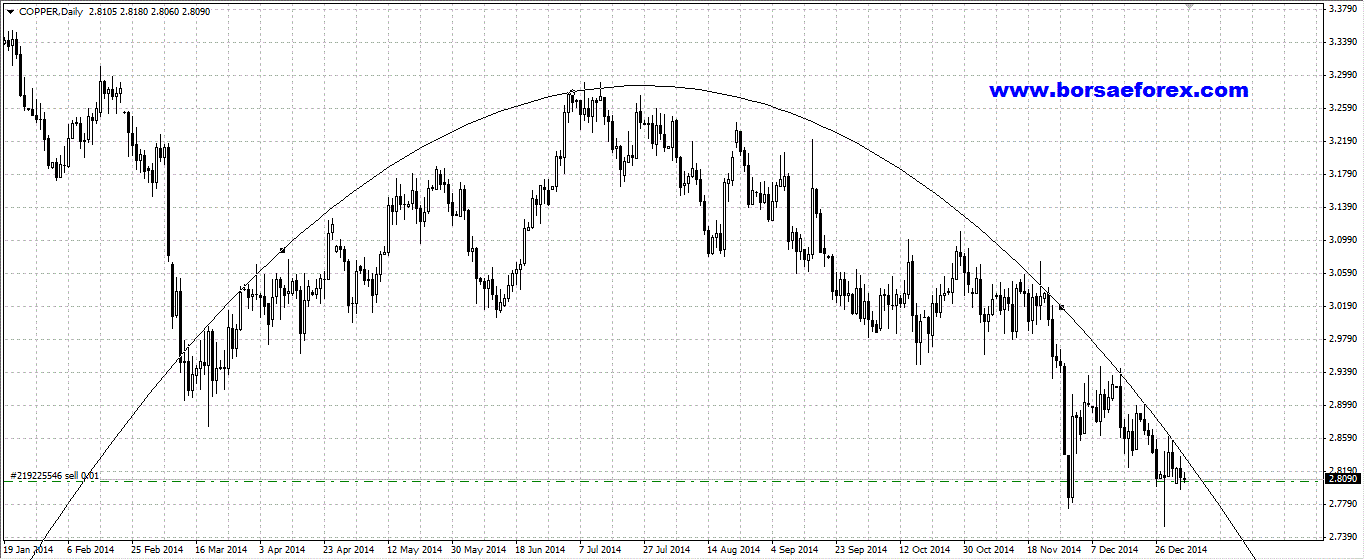Open the www.borsaeforex.com watermark link
The width and height of the screenshot is (1364, 560).
[x=1118, y=90]
